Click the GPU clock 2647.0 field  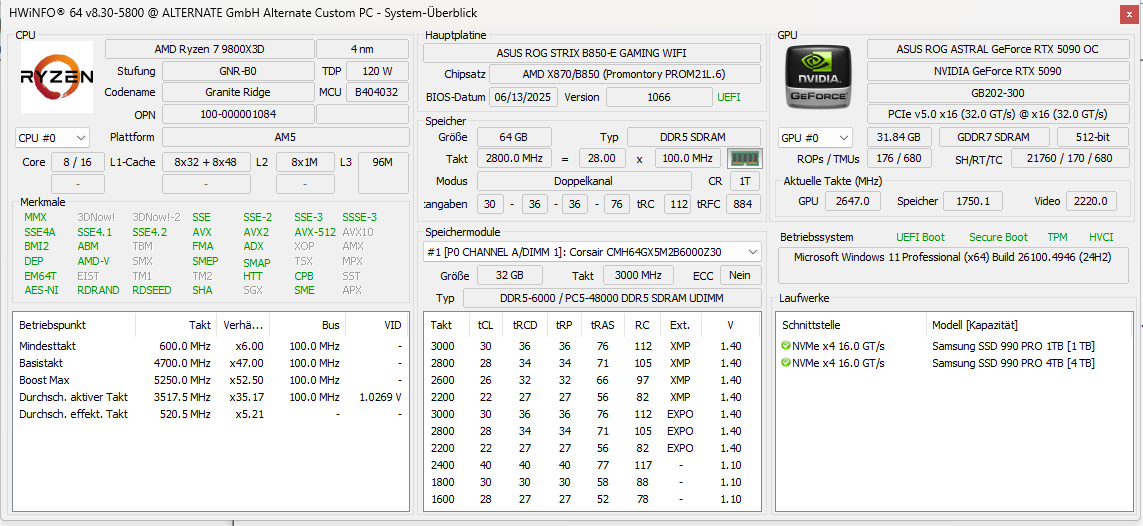853,201
